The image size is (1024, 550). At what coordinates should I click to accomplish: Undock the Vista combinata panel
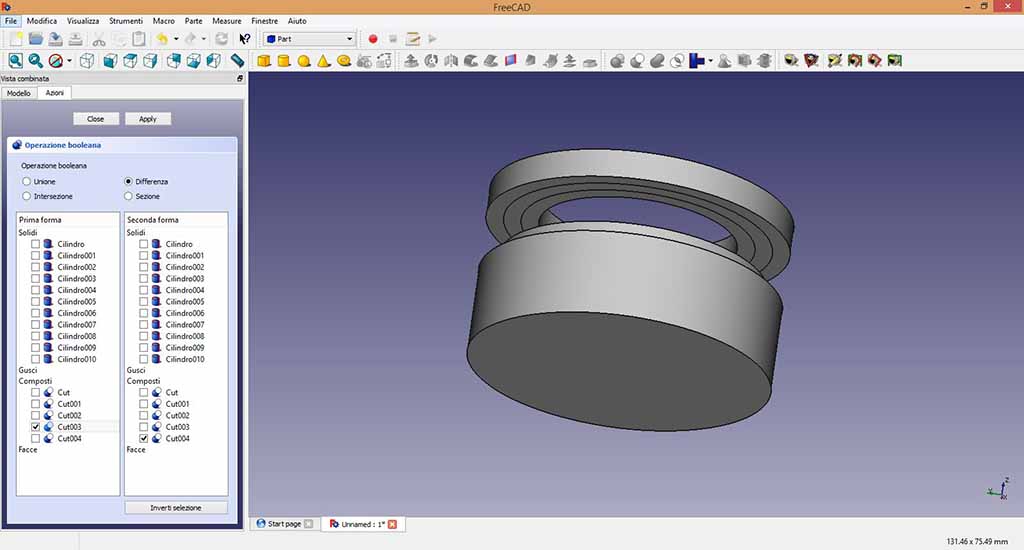tap(240, 78)
